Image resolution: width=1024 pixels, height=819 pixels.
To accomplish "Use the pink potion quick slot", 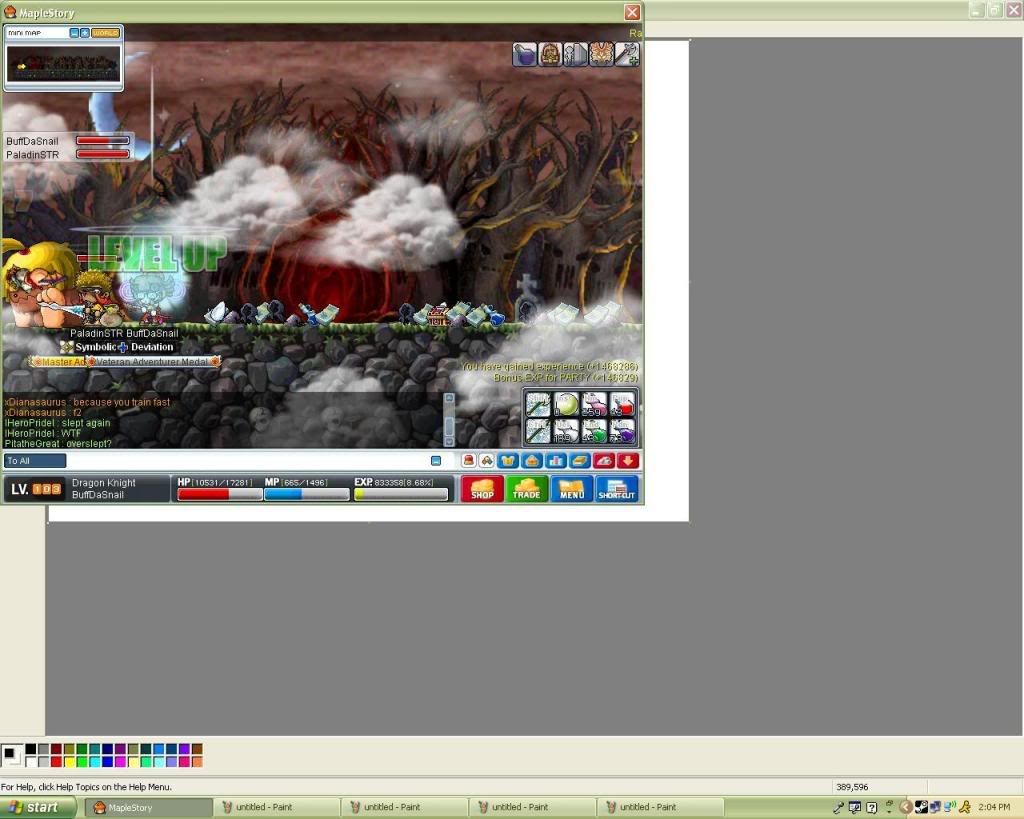I will coord(594,404).
